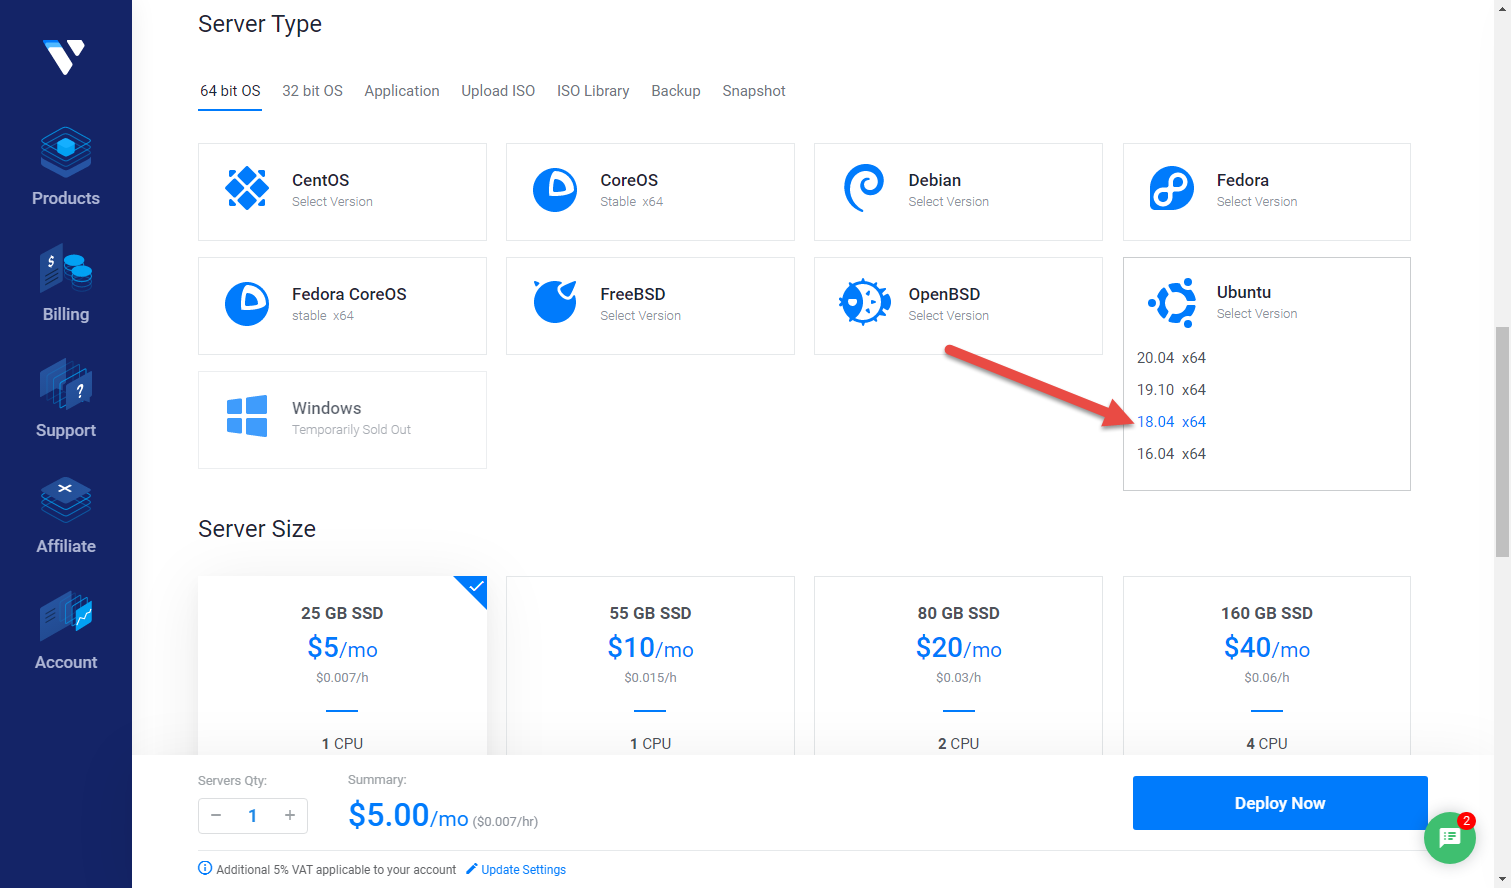Screen dimensions: 1511x888
Task: Open the Upload ISO tab
Action: point(498,91)
